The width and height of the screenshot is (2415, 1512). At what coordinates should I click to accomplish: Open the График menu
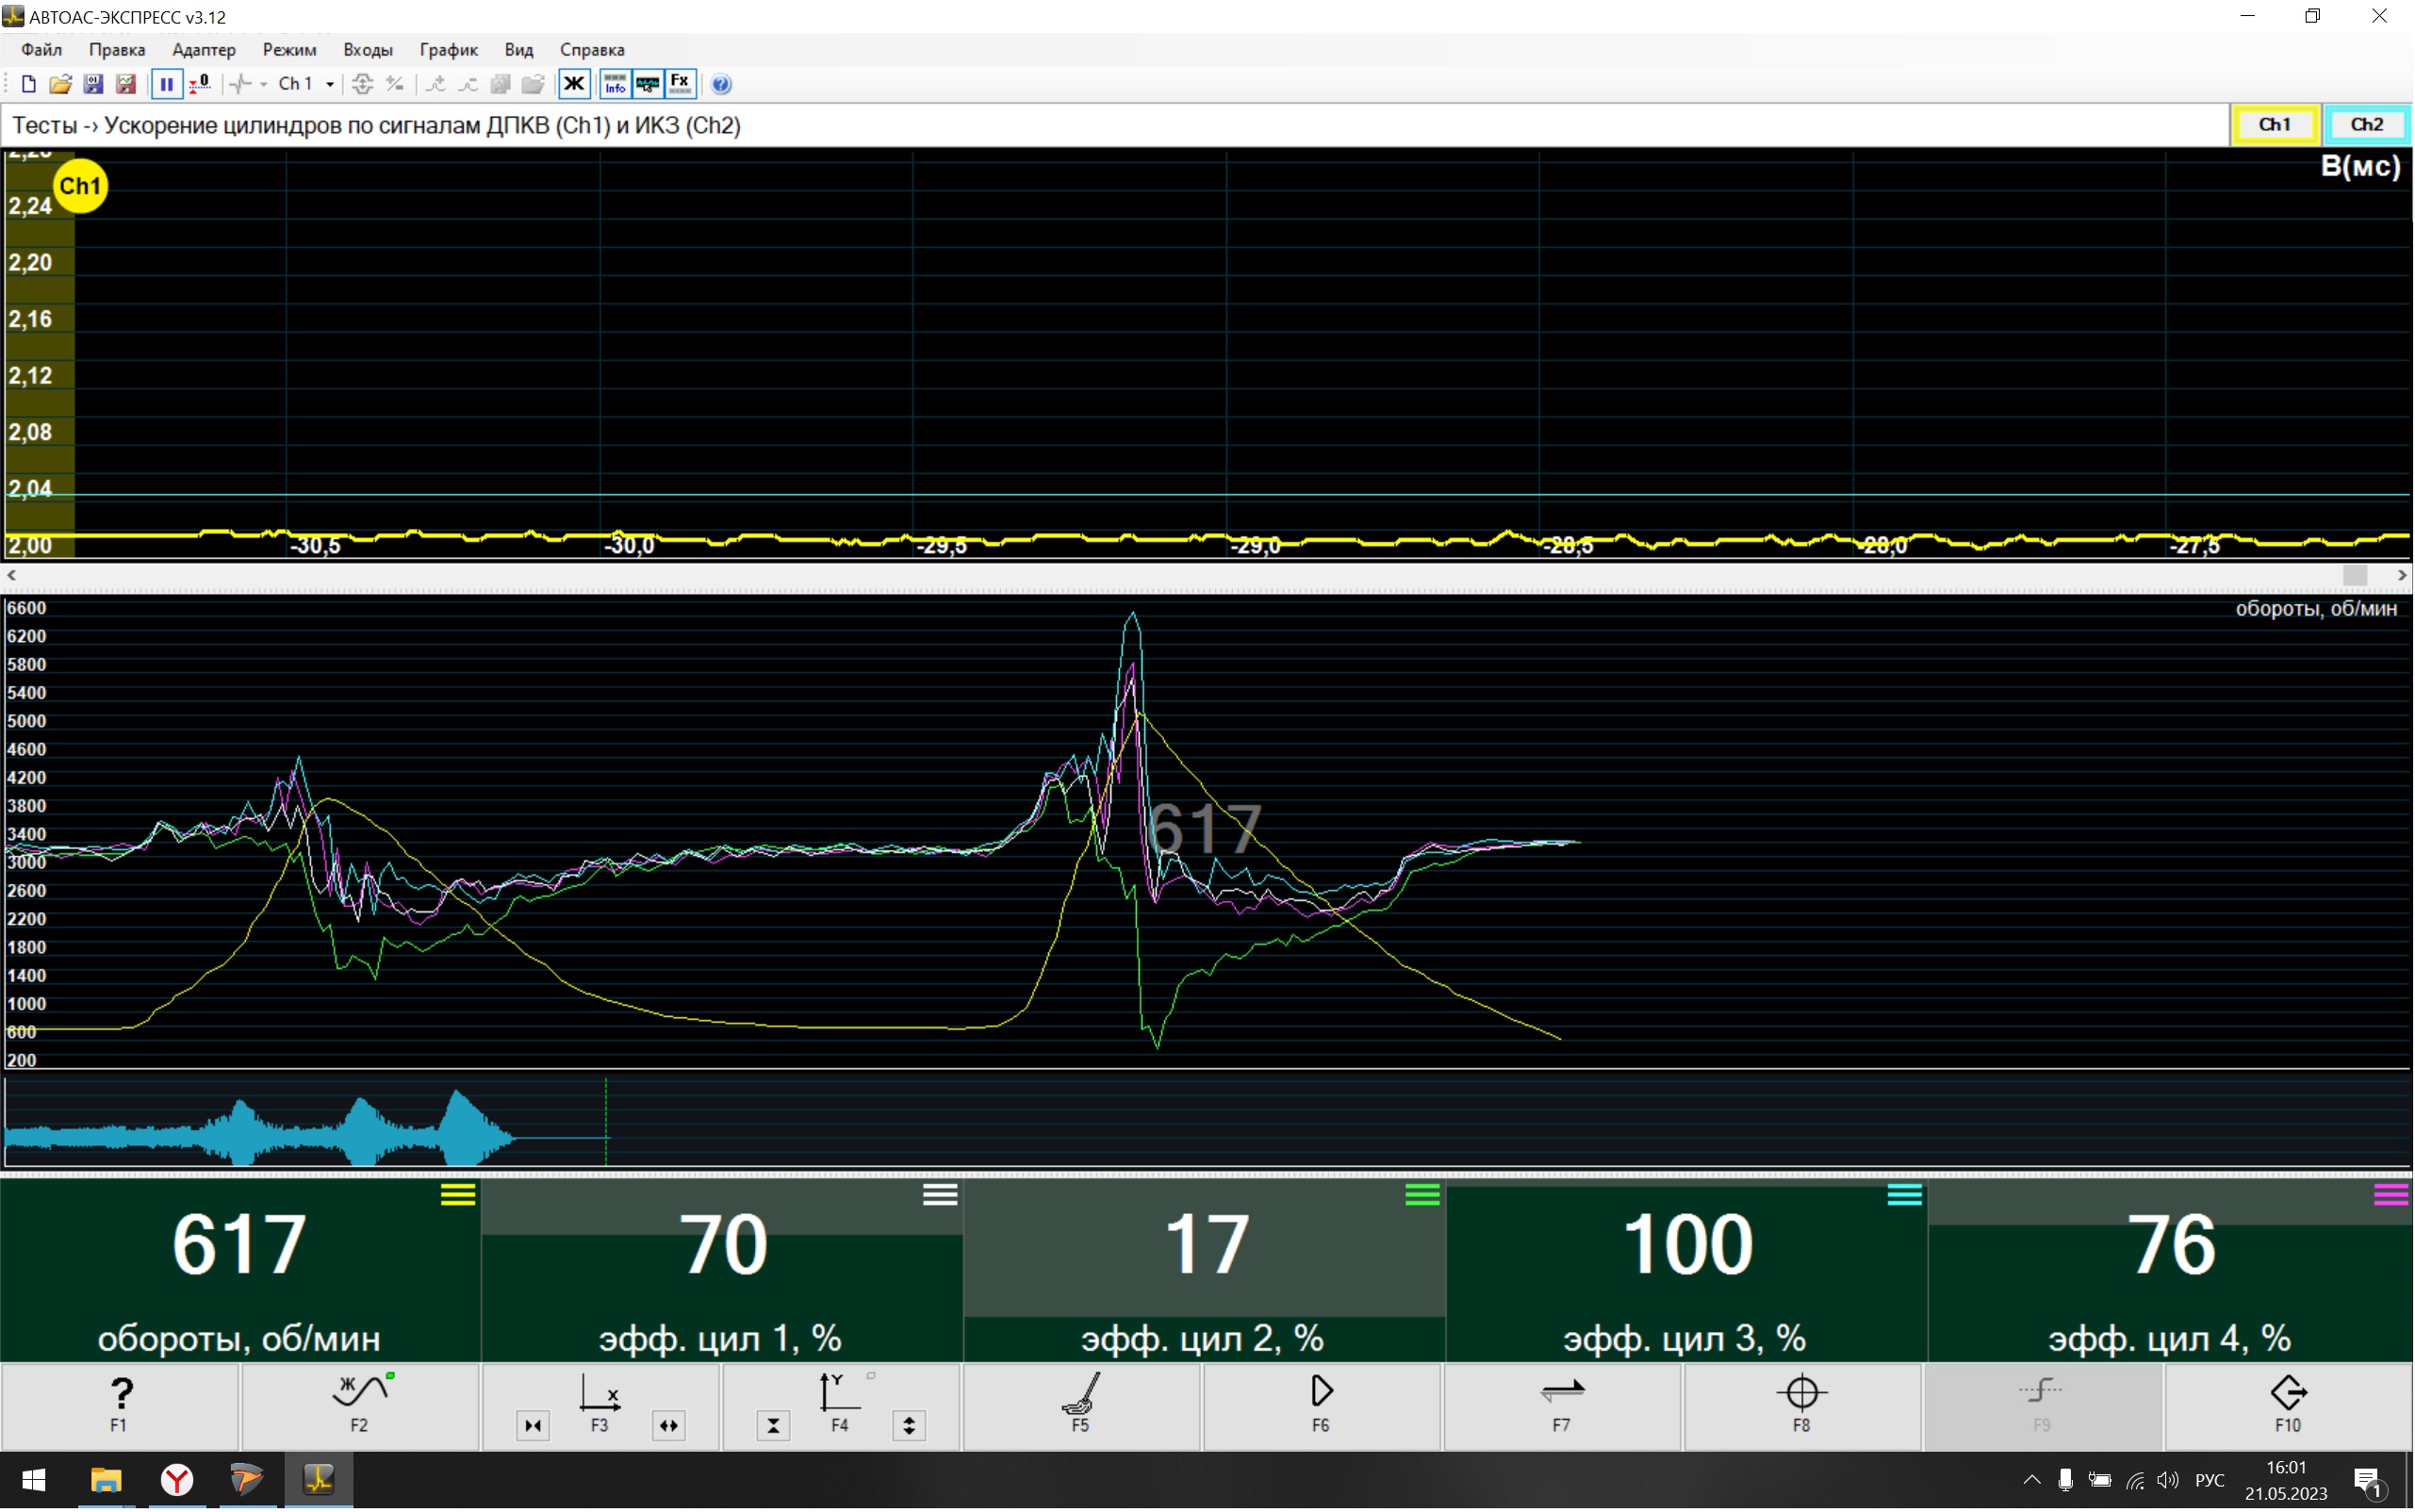coord(448,50)
